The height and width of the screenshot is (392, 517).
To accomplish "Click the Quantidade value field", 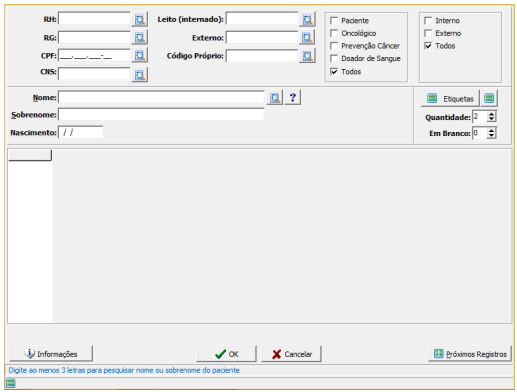I will pyautogui.click(x=480, y=117).
